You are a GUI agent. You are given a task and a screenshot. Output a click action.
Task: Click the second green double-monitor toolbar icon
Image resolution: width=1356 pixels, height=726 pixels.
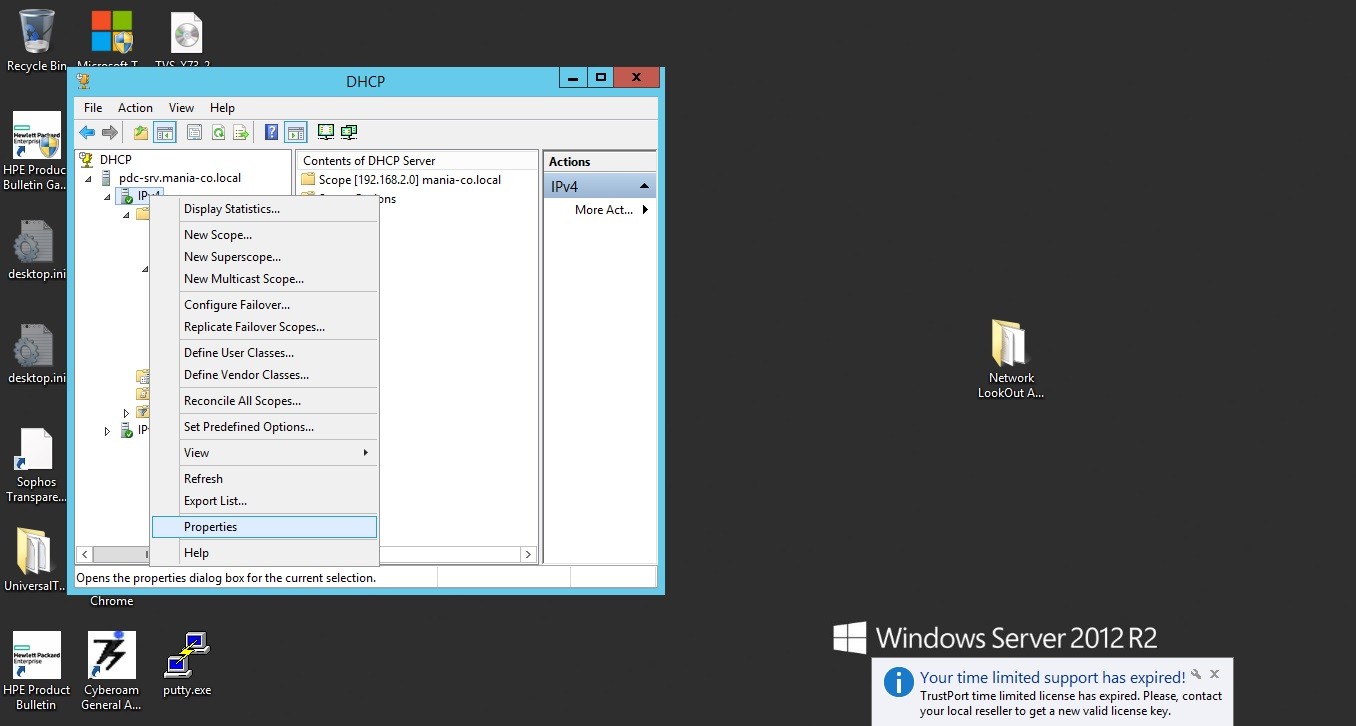click(x=349, y=132)
